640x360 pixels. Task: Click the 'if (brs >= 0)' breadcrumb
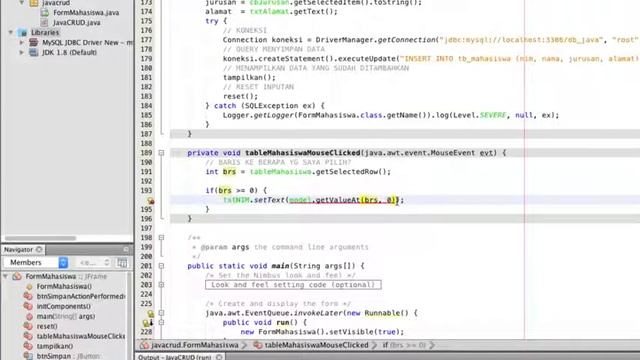click(x=404, y=345)
